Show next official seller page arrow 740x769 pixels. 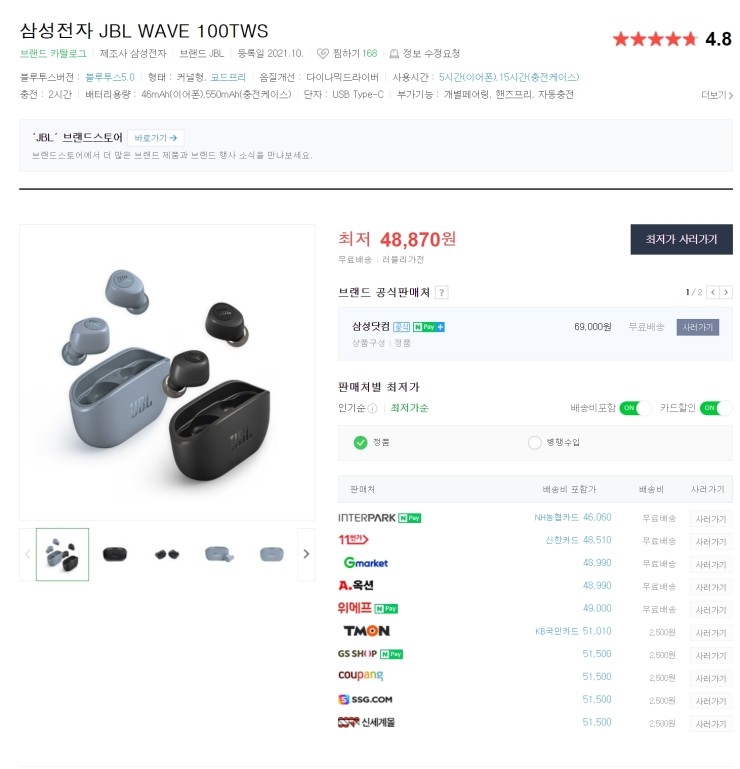[x=726, y=292]
